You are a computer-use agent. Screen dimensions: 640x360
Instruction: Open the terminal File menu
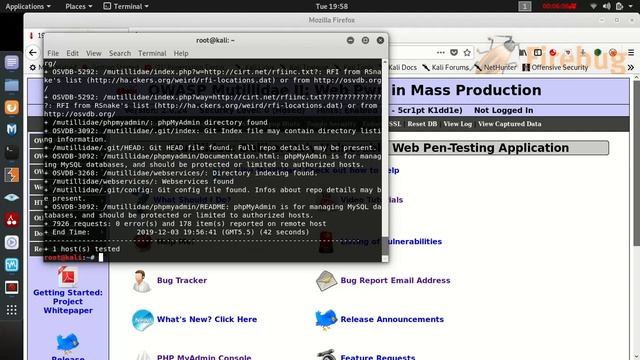53,53
